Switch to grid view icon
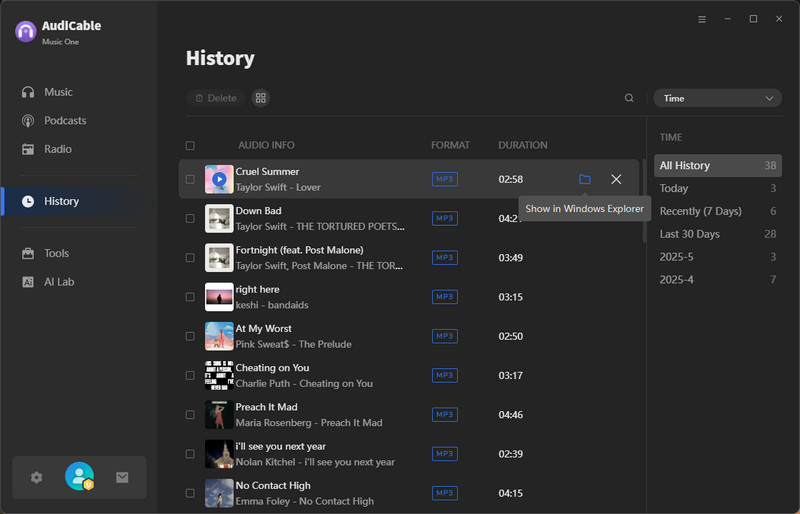 pyautogui.click(x=261, y=98)
